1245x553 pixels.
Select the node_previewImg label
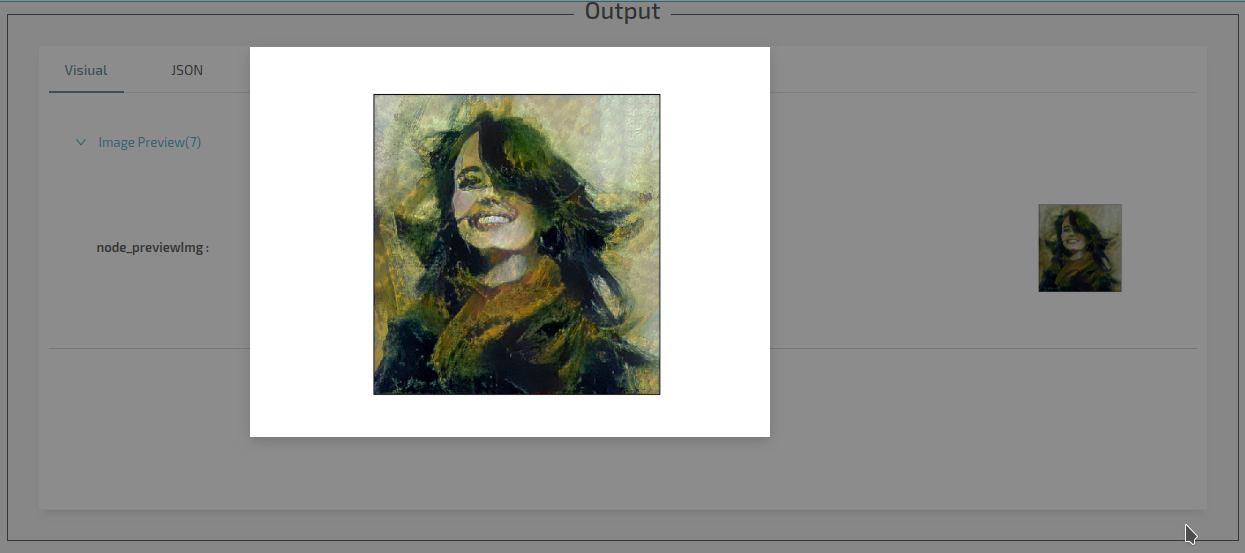[152, 248]
